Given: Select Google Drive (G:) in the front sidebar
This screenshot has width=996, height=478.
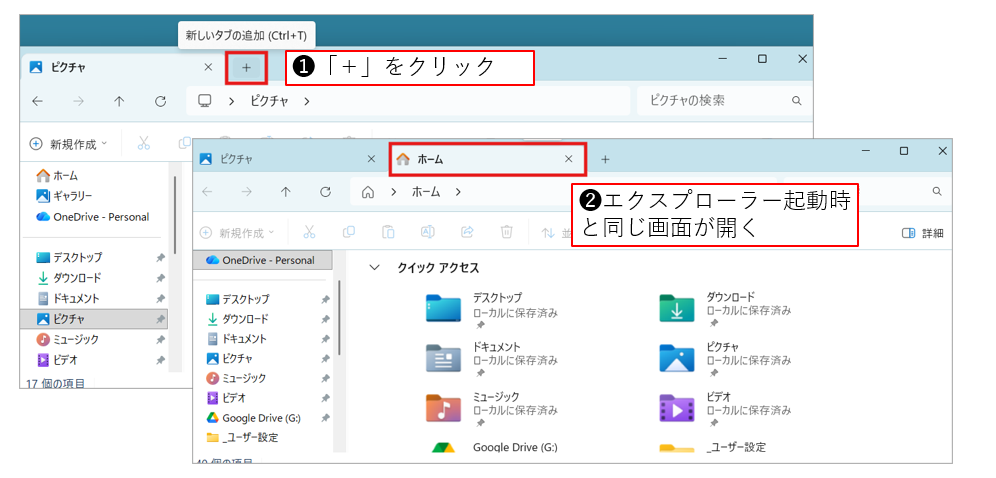Looking at the screenshot, I should (260, 418).
